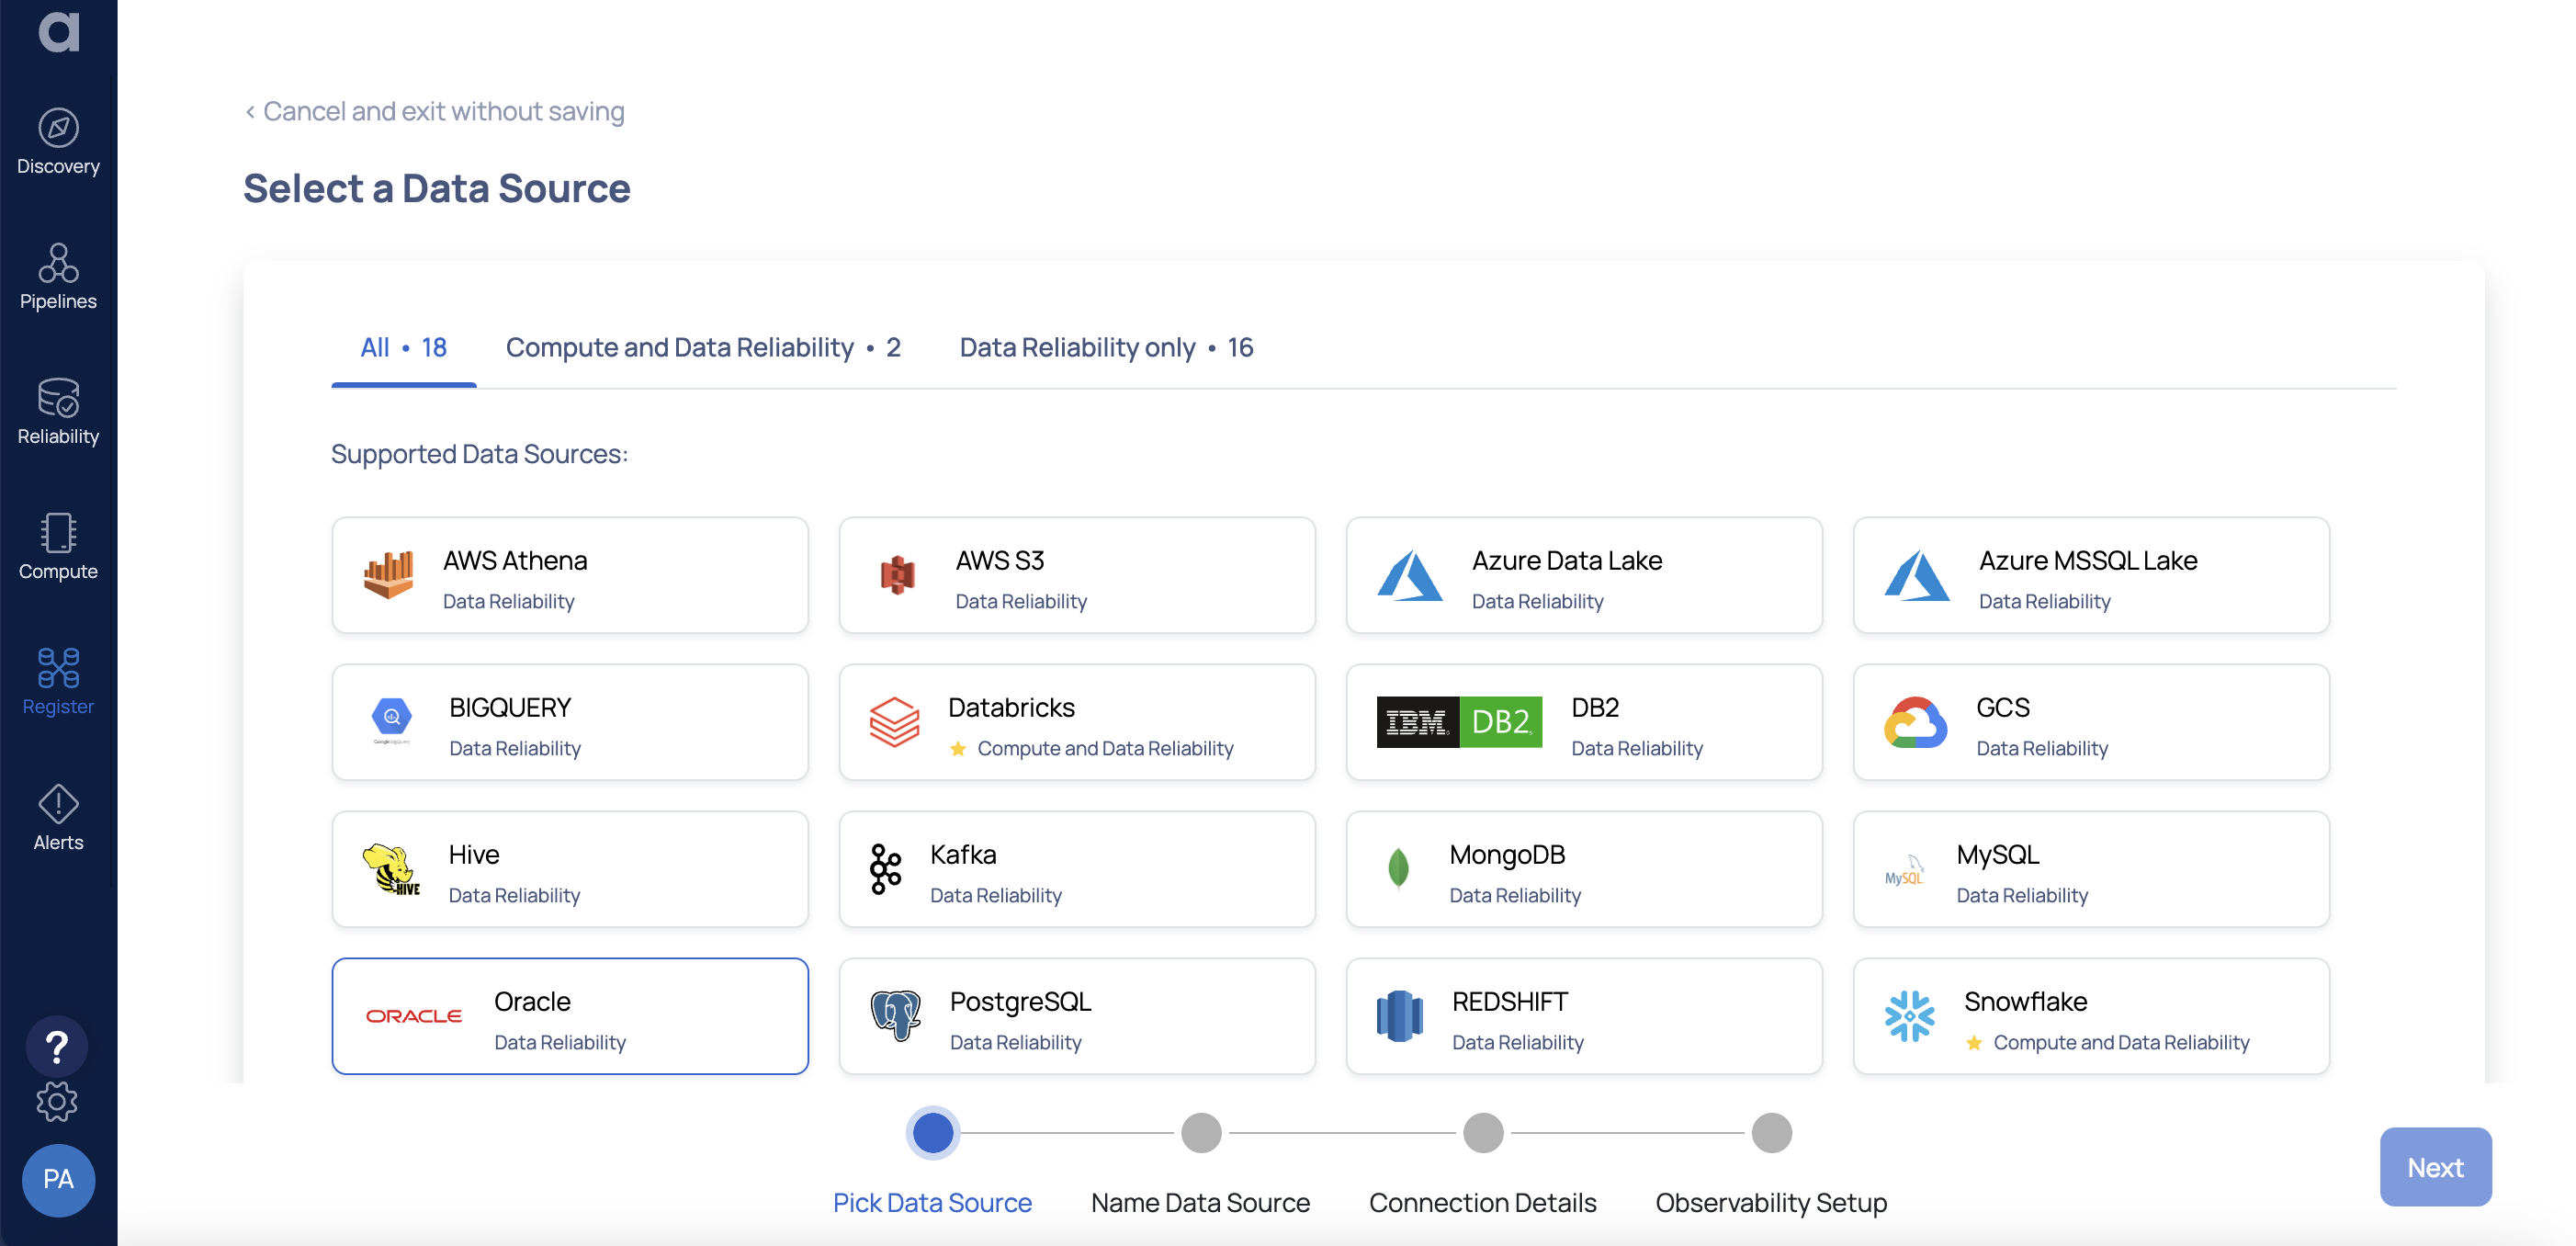Open the Compute section in sidebar

pyautogui.click(x=58, y=547)
